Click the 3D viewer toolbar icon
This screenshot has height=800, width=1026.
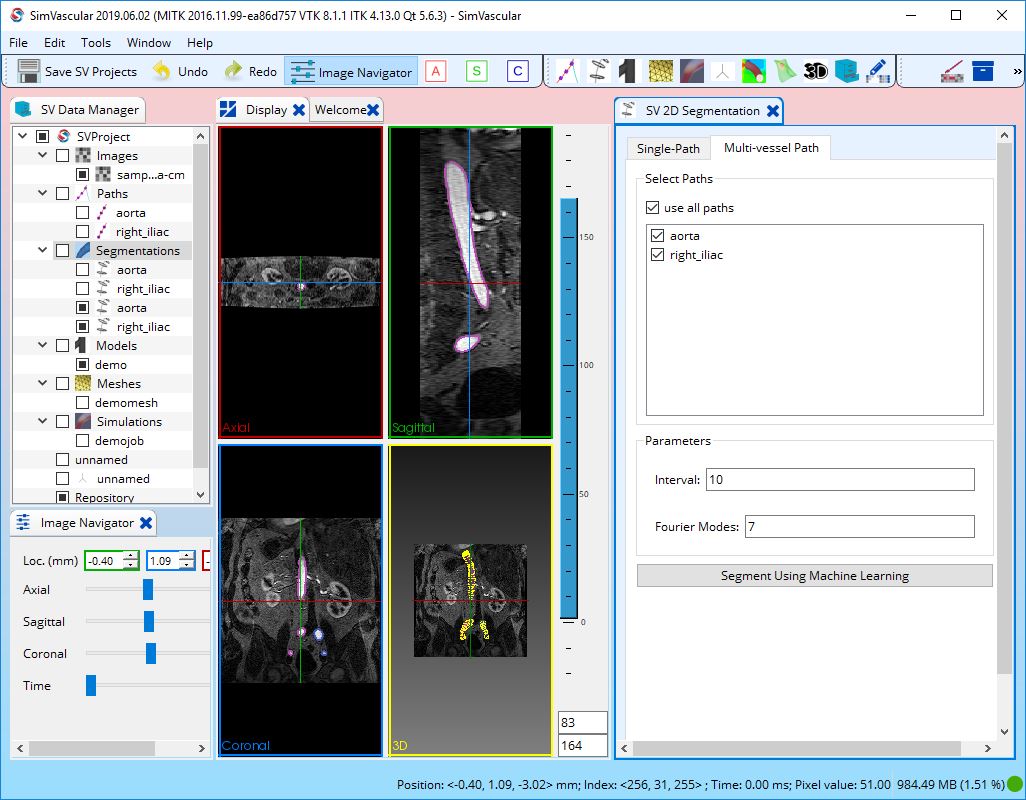[x=818, y=72]
